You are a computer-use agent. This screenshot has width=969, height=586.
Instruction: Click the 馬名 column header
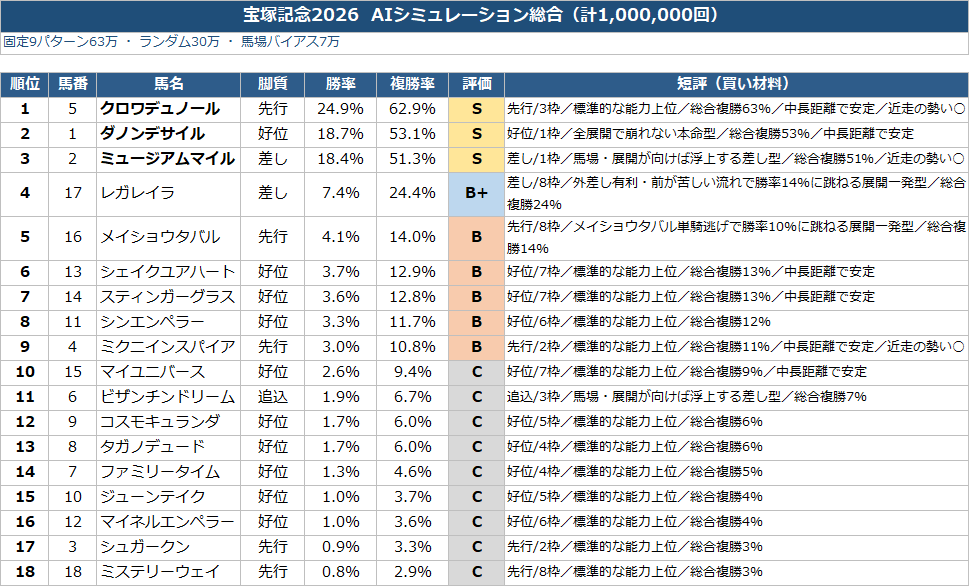click(x=169, y=84)
